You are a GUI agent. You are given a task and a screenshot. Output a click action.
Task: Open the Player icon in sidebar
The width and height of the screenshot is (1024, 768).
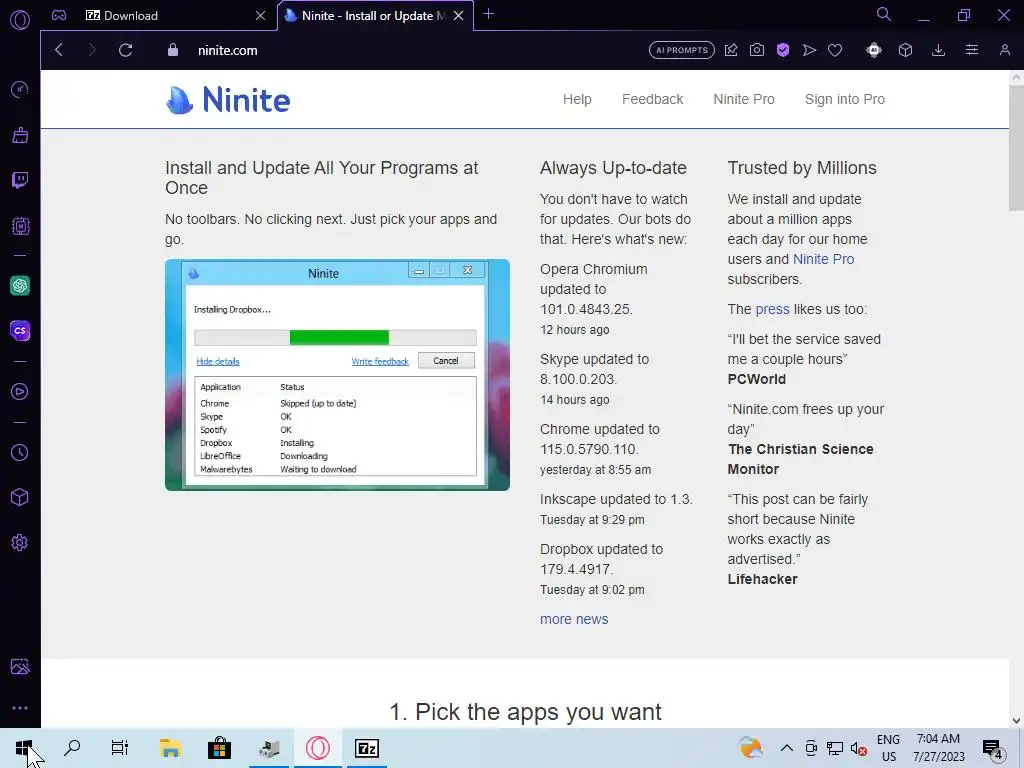tap(20, 392)
